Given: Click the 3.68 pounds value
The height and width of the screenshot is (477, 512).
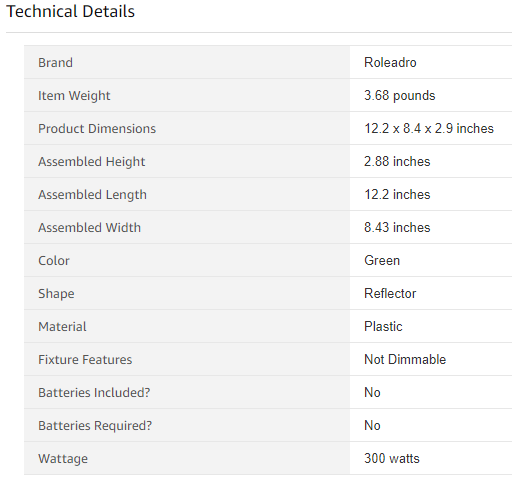Looking at the screenshot, I should 400,95.
